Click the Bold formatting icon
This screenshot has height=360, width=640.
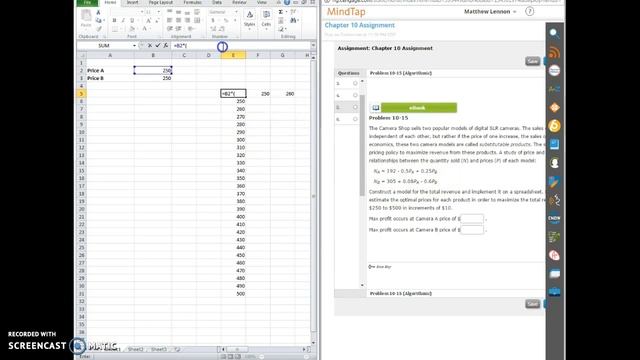pyautogui.click(x=114, y=20)
